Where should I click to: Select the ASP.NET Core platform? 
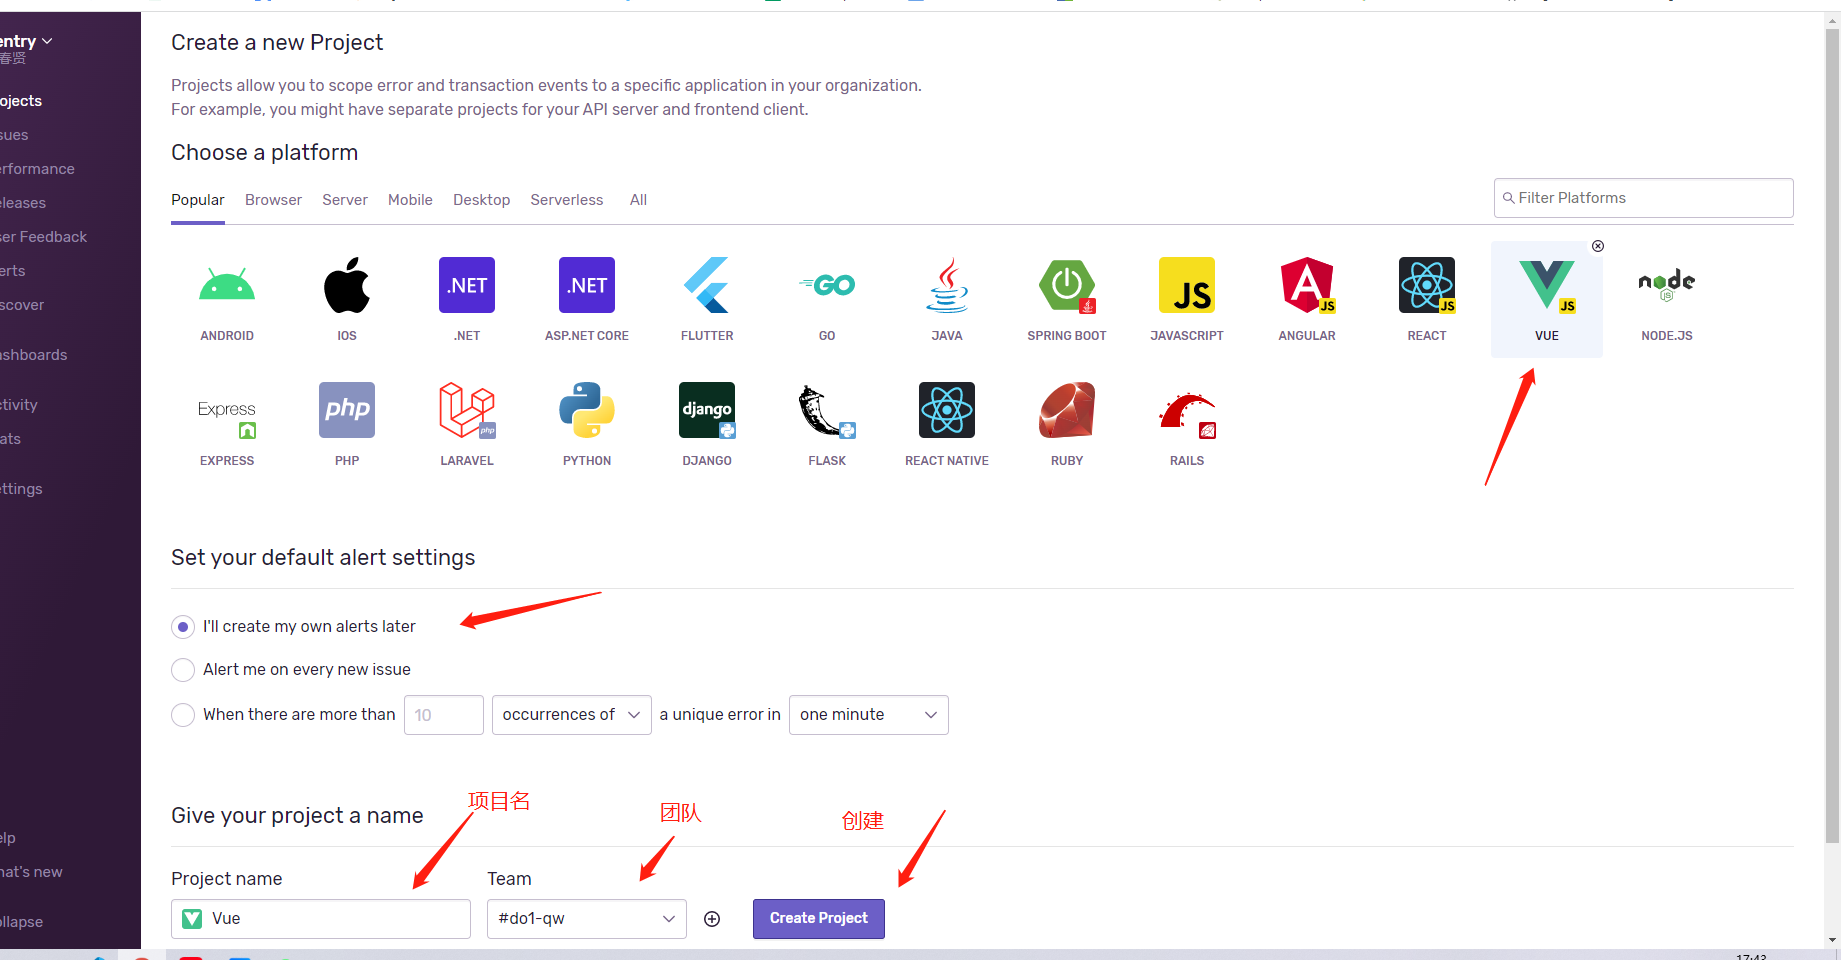tap(587, 285)
